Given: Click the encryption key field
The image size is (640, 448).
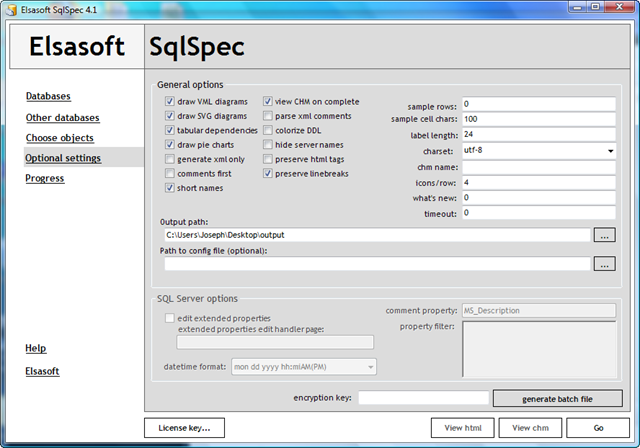Looking at the screenshot, I should 424,398.
